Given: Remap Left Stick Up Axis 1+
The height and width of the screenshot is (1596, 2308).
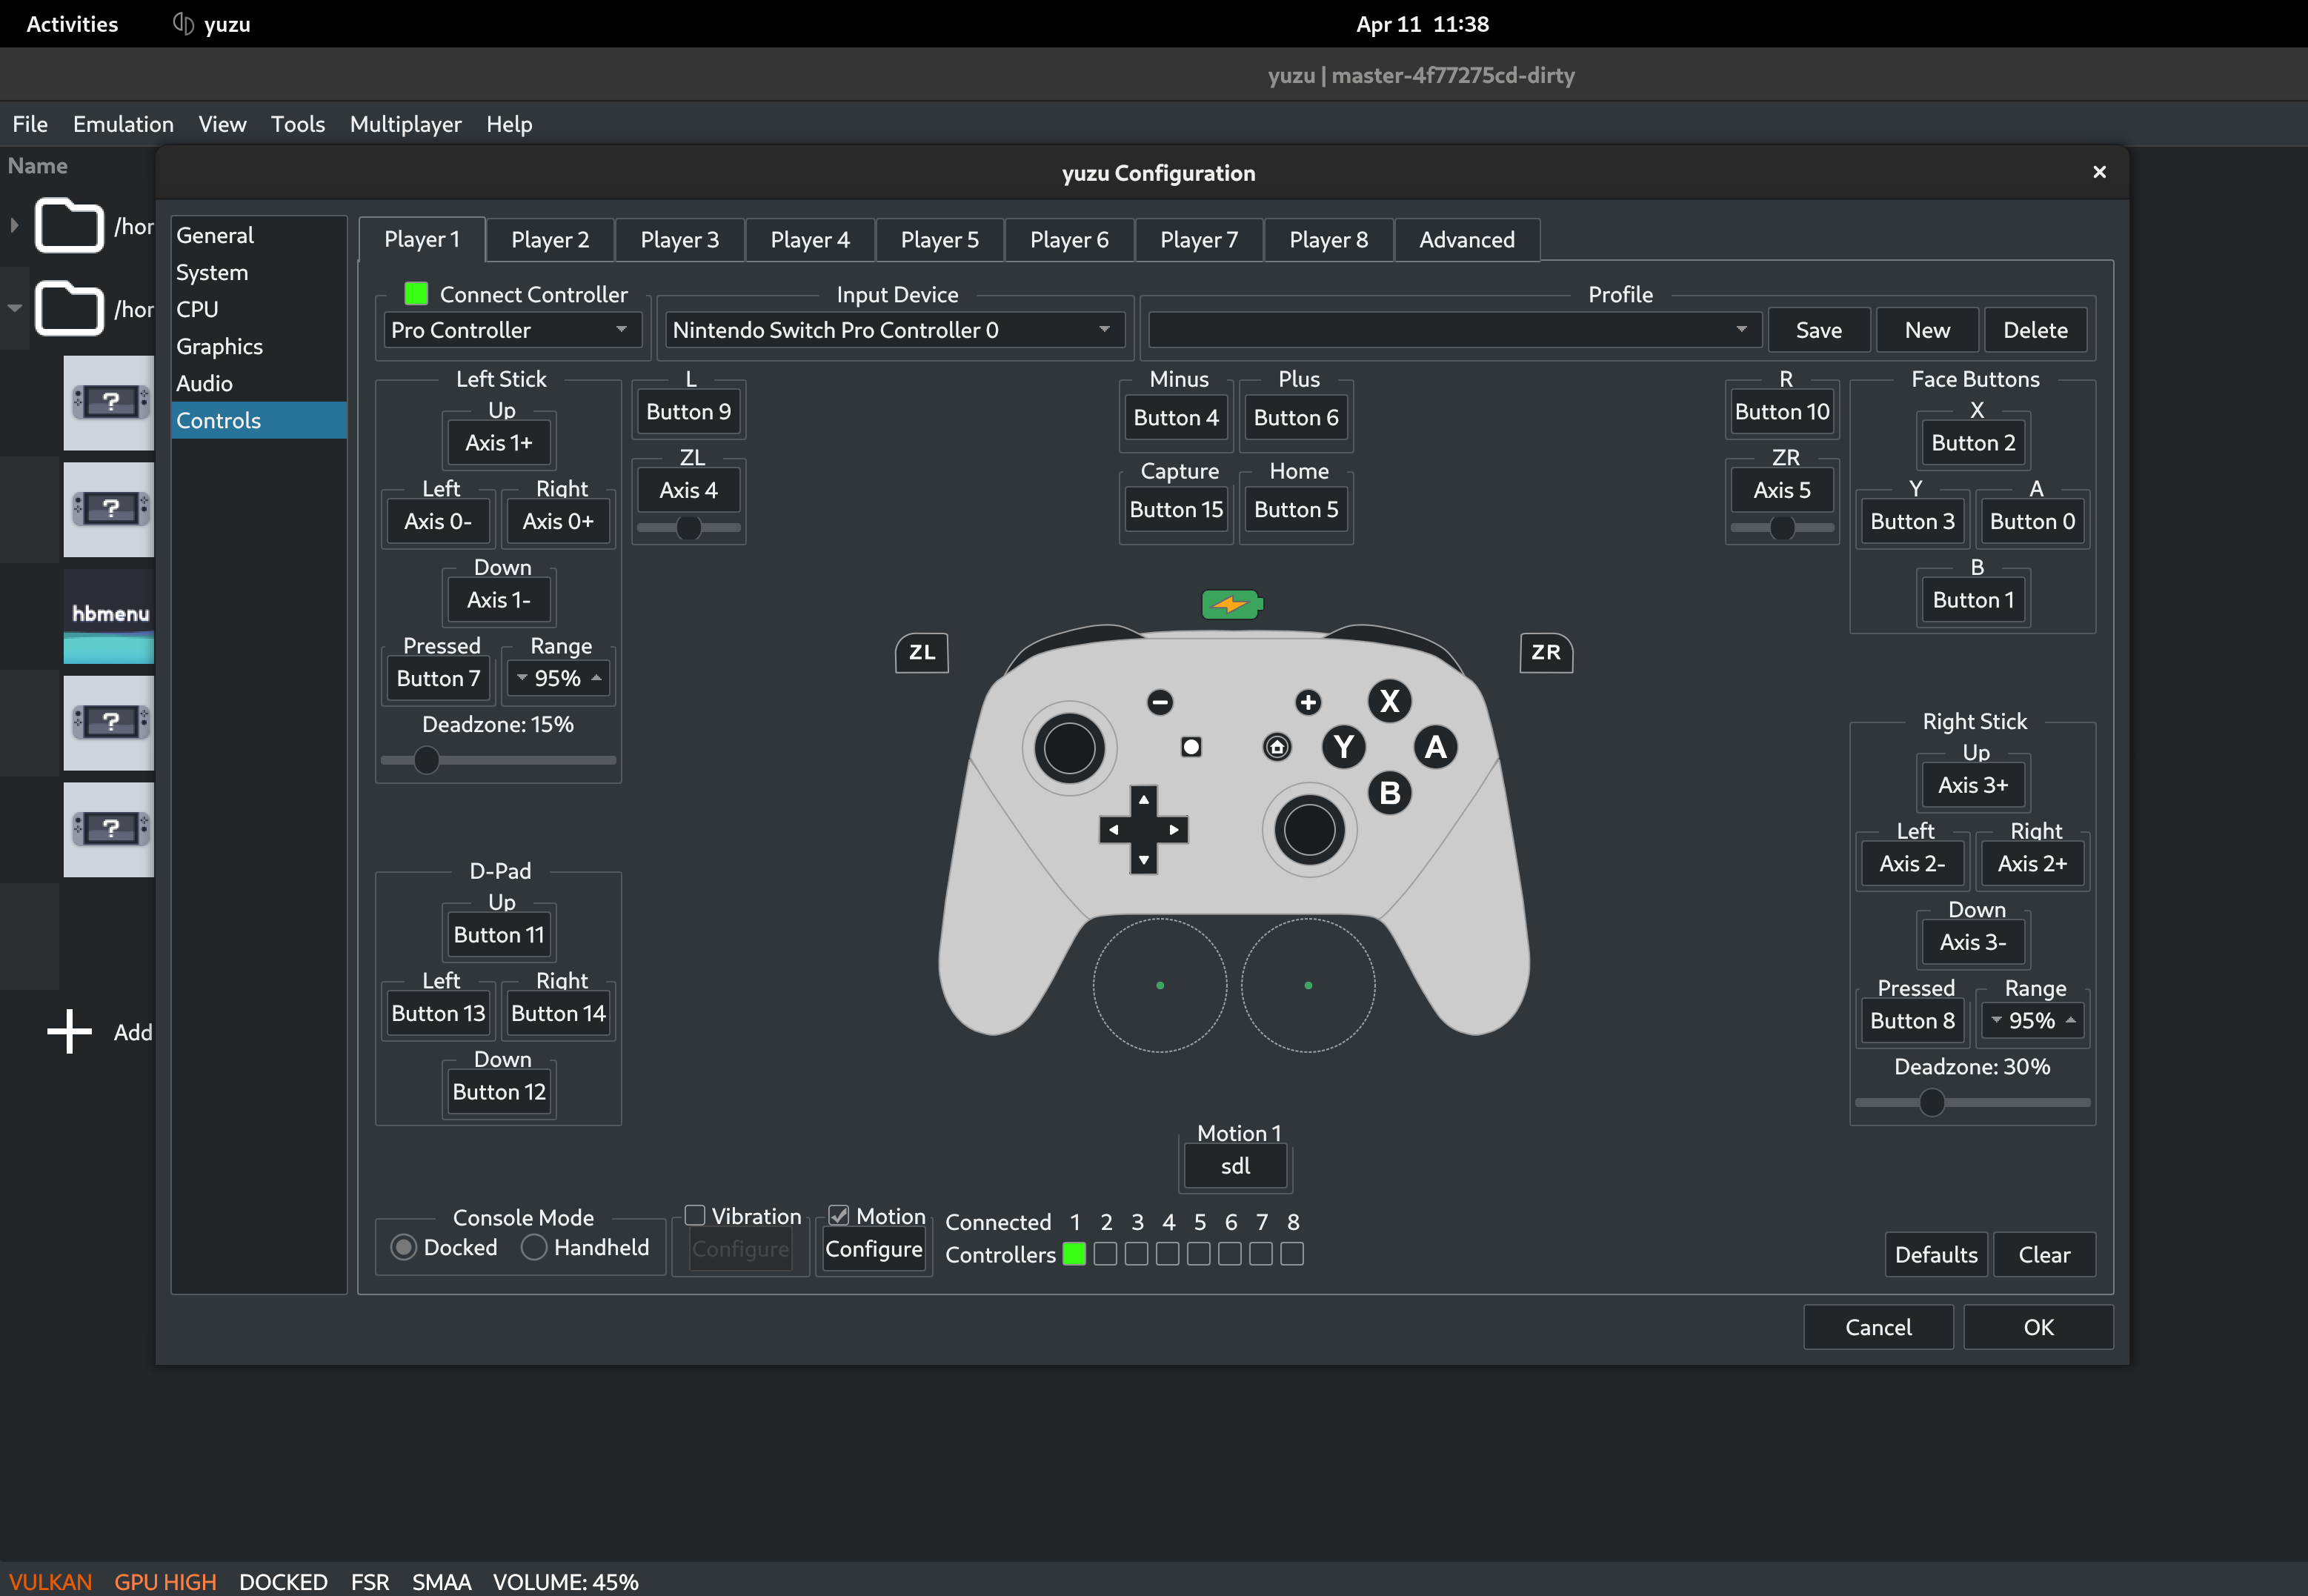Looking at the screenshot, I should point(498,442).
